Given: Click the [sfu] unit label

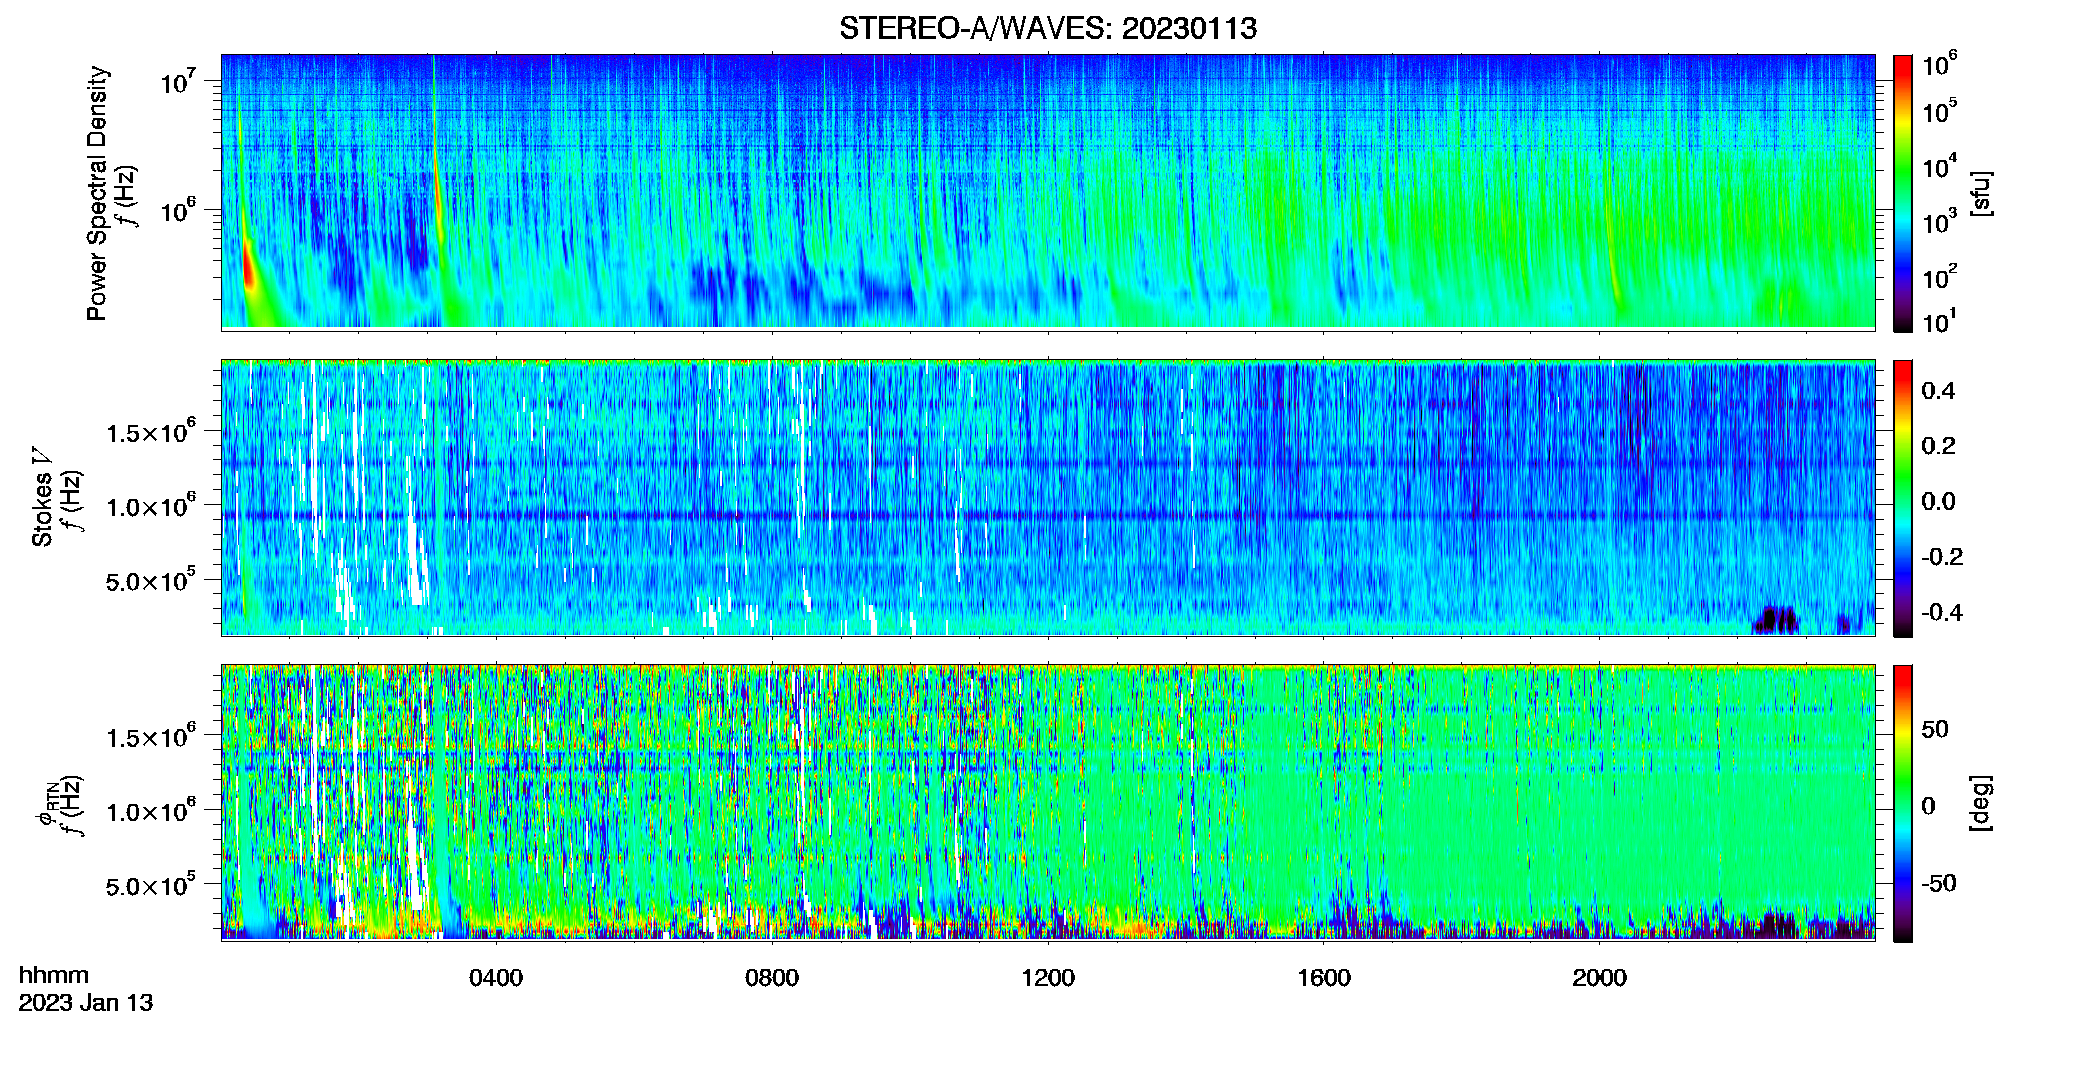Looking at the screenshot, I should pos(1980,193).
